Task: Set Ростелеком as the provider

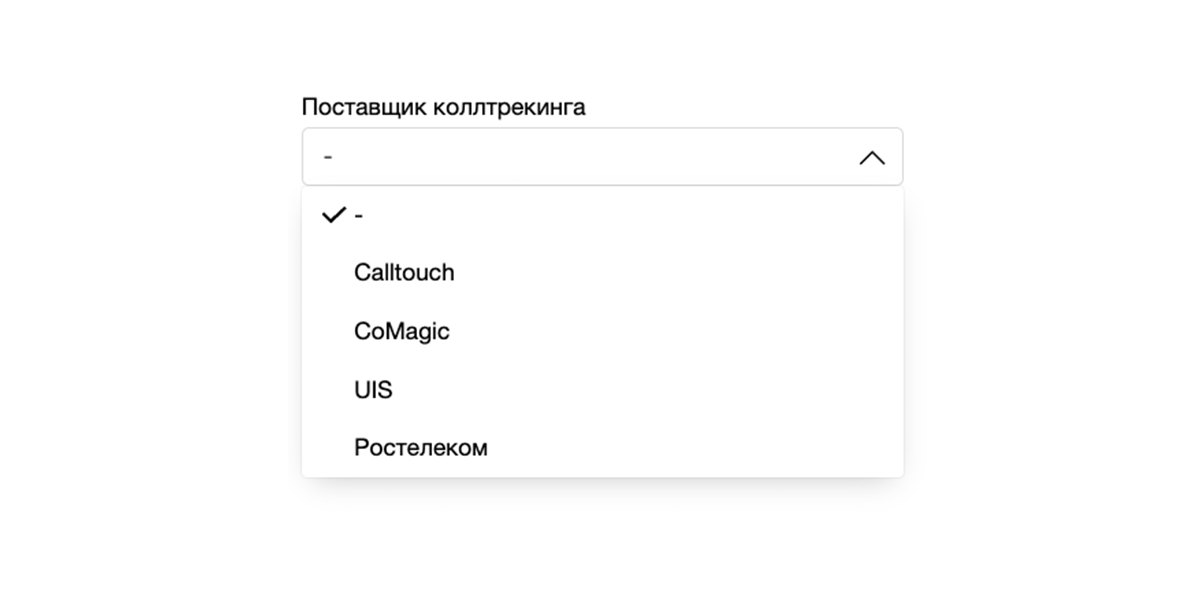Action: (421, 447)
